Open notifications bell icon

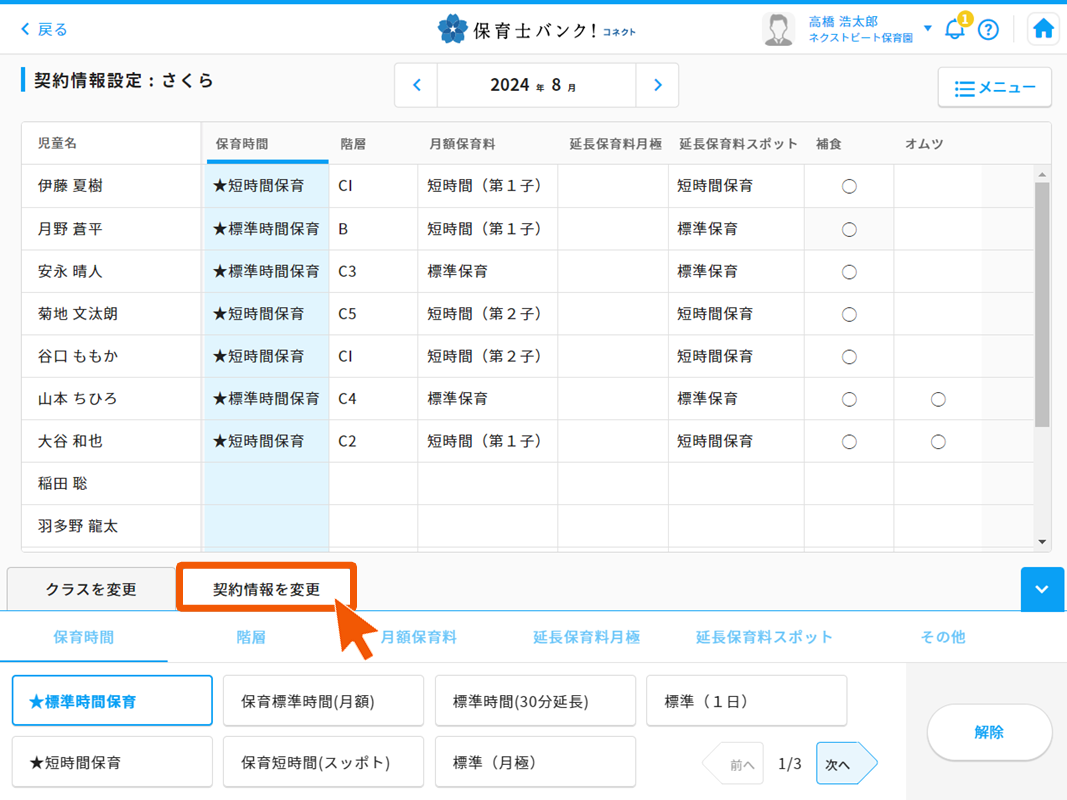pyautogui.click(x=955, y=29)
